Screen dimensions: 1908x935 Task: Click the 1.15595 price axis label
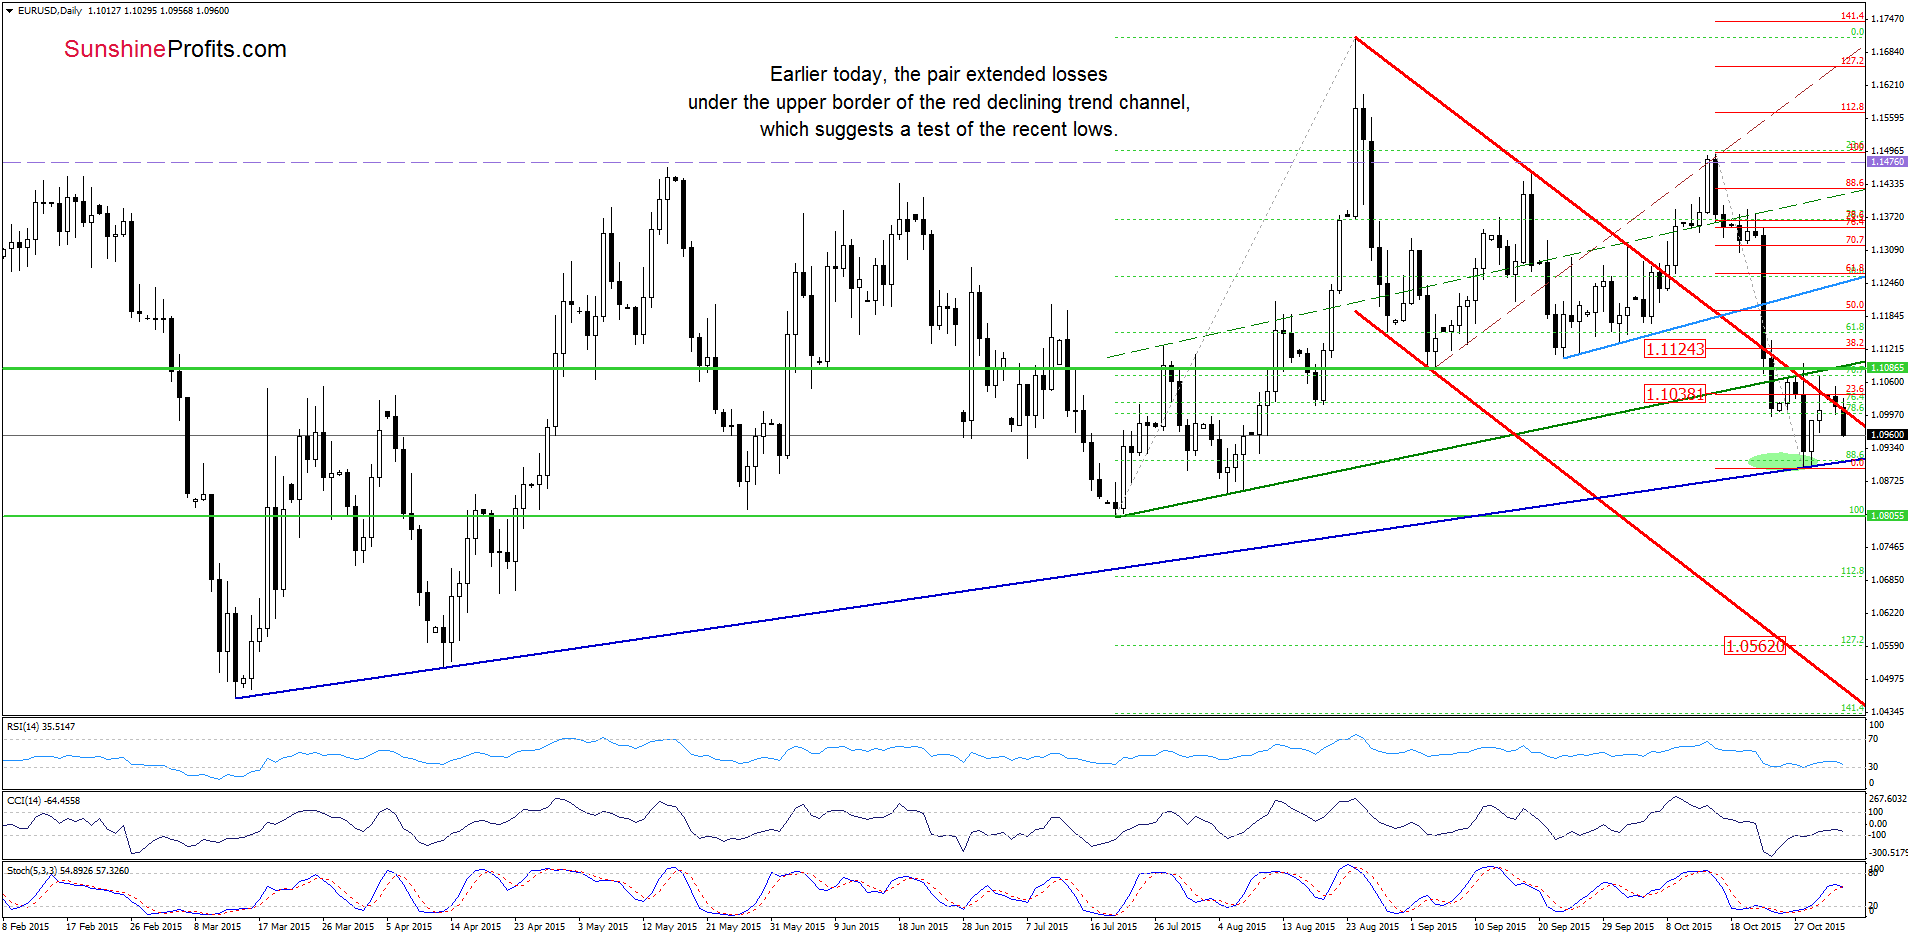point(1887,118)
